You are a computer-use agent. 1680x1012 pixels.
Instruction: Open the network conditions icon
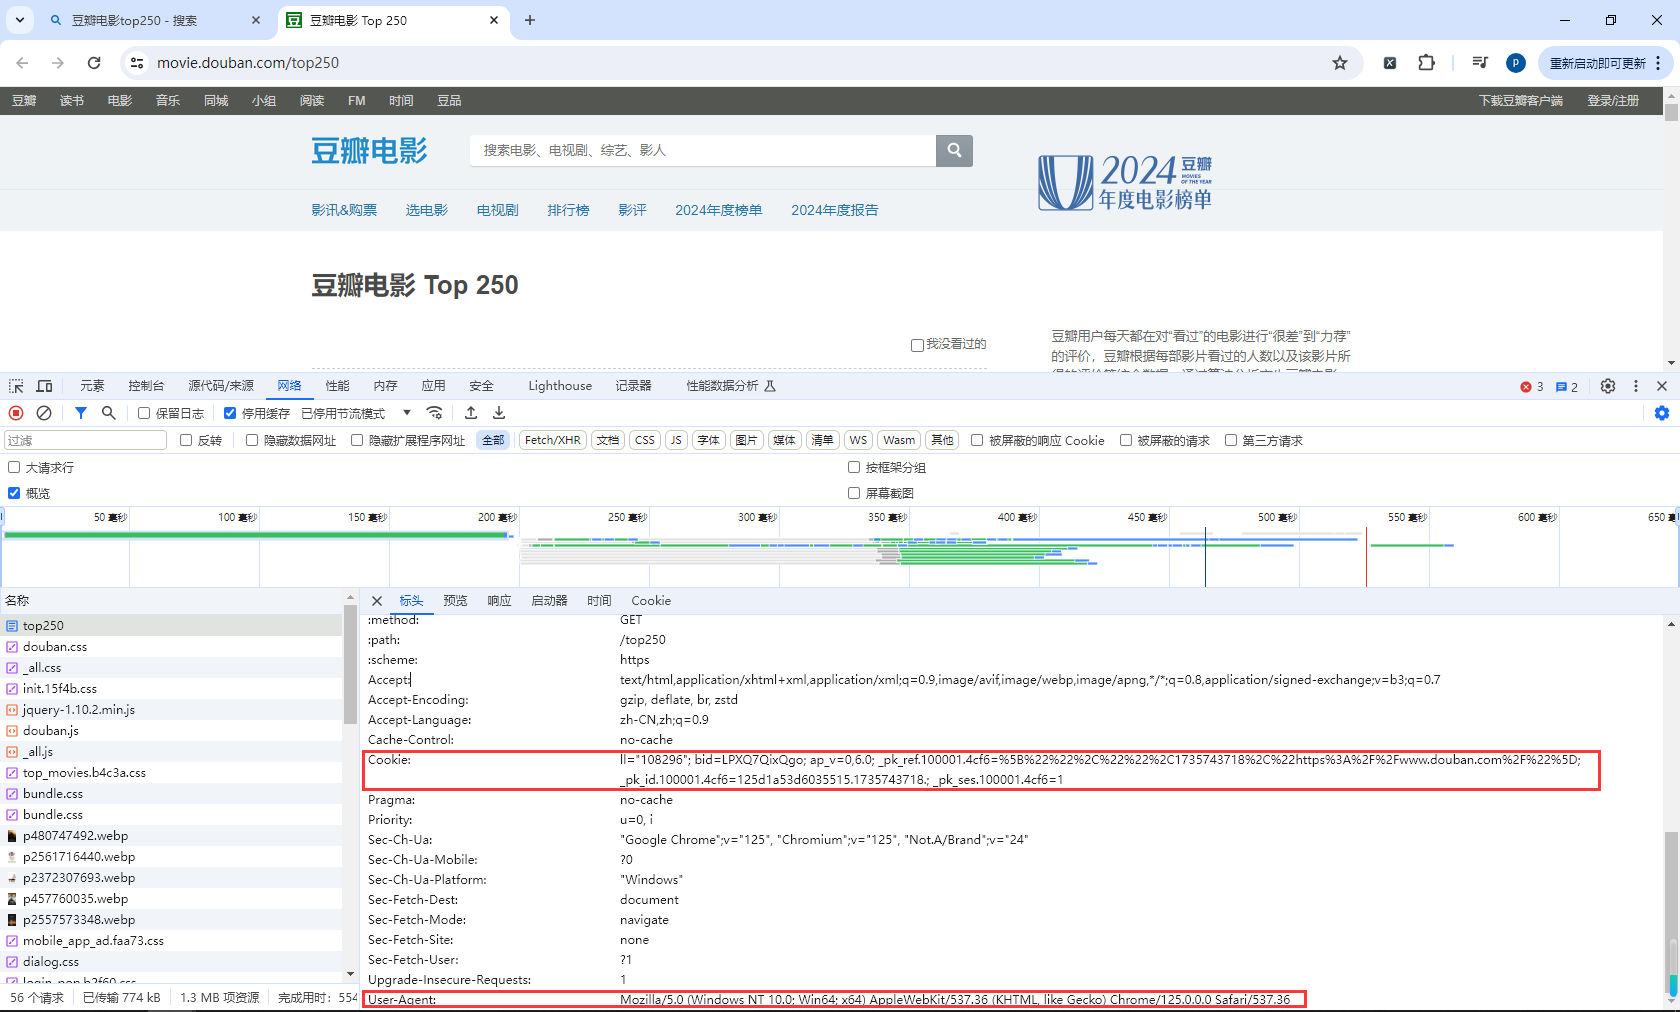(434, 413)
